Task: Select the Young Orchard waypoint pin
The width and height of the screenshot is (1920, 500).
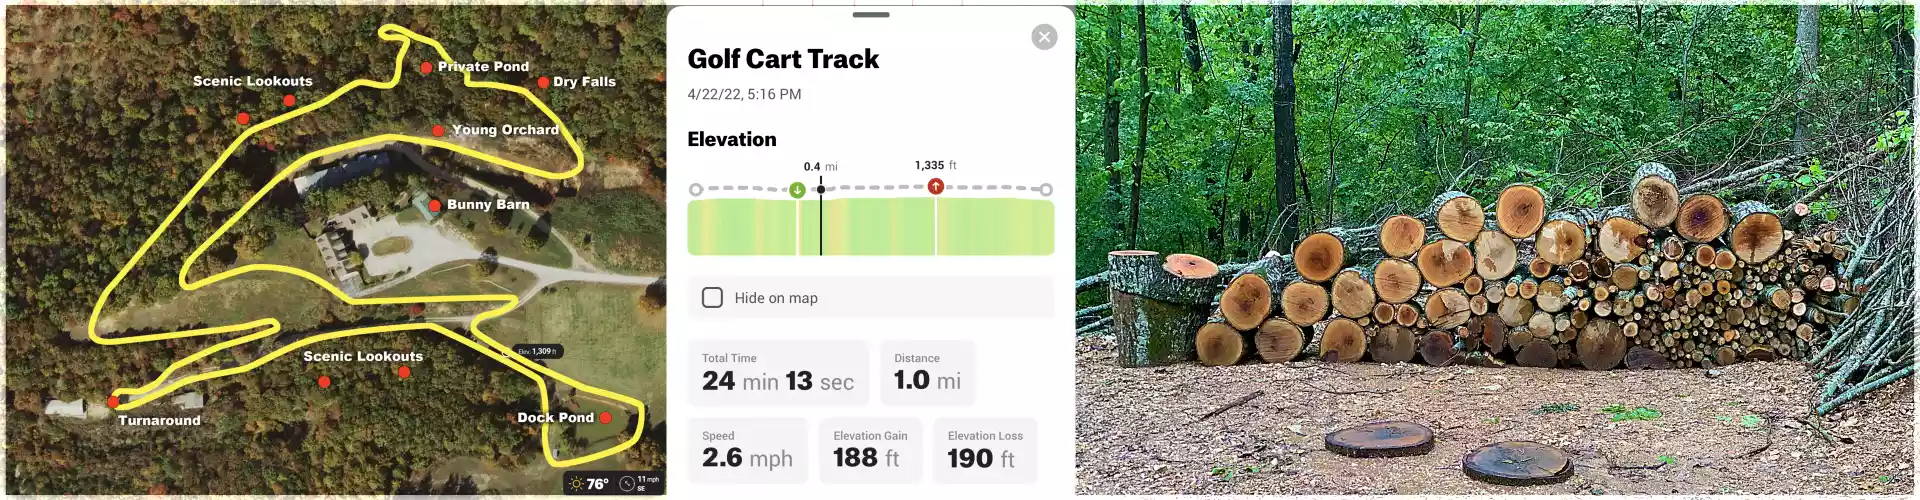Action: (438, 131)
